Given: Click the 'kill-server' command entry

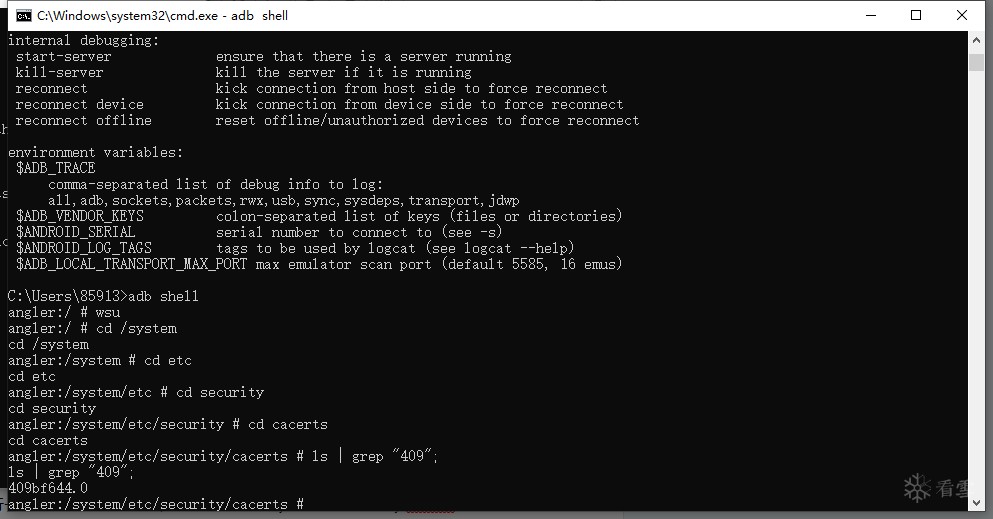Looking at the screenshot, I should (x=60, y=72).
